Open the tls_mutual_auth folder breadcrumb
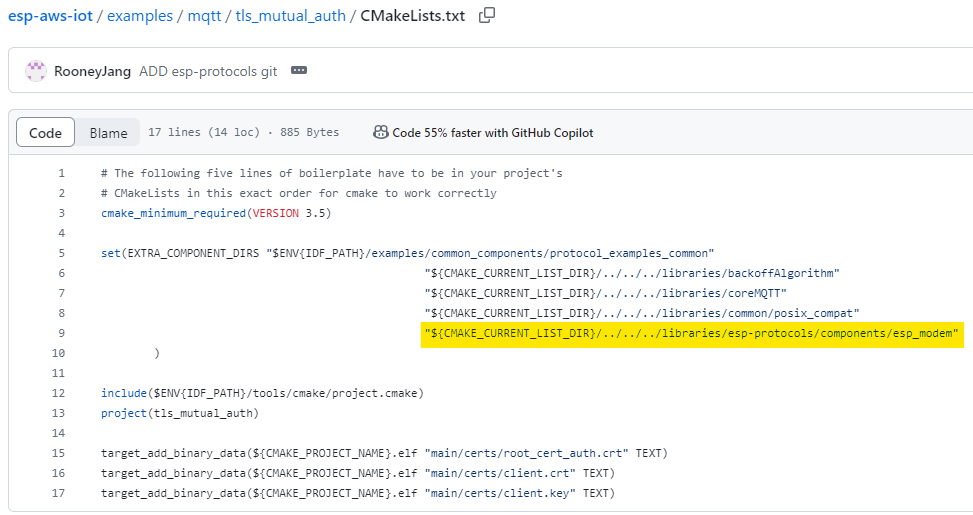The height and width of the screenshot is (515, 973). point(290,16)
